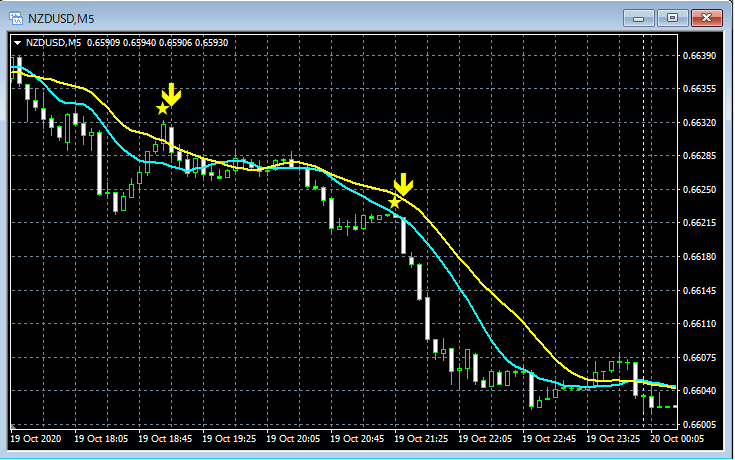Click the 19 Oct 18:45 time label
The height and width of the screenshot is (460, 735).
point(165,438)
